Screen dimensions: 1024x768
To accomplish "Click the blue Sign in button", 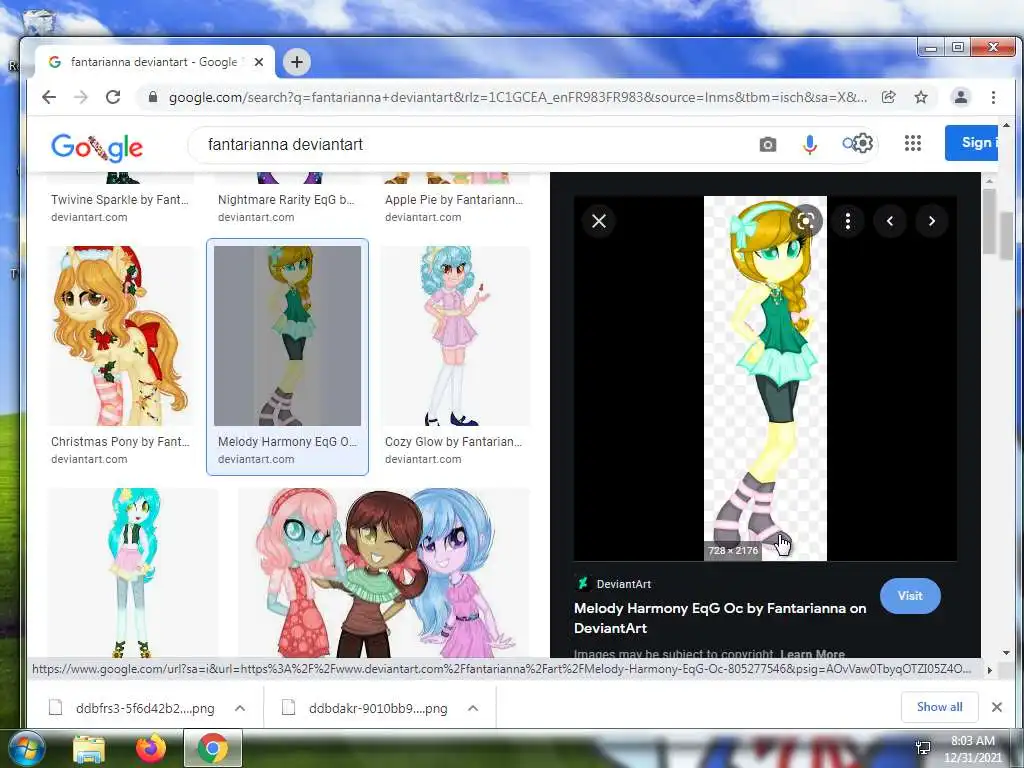I will pos(971,142).
